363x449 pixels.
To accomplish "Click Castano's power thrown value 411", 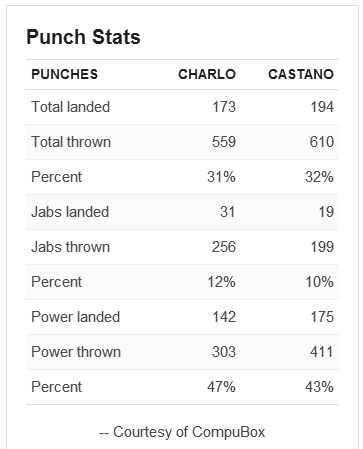I will pyautogui.click(x=322, y=352).
